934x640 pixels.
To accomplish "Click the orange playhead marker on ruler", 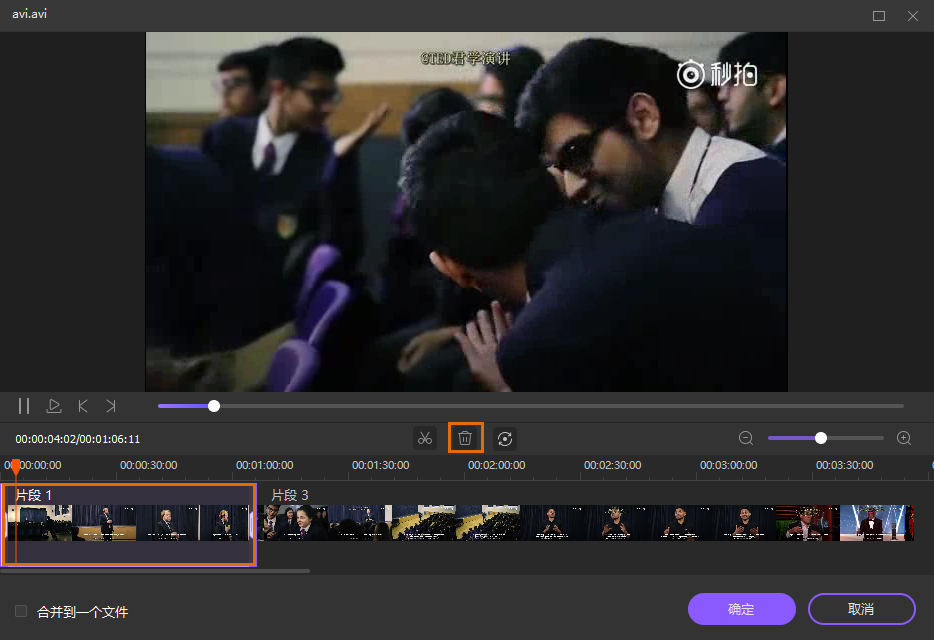I will tap(15, 467).
